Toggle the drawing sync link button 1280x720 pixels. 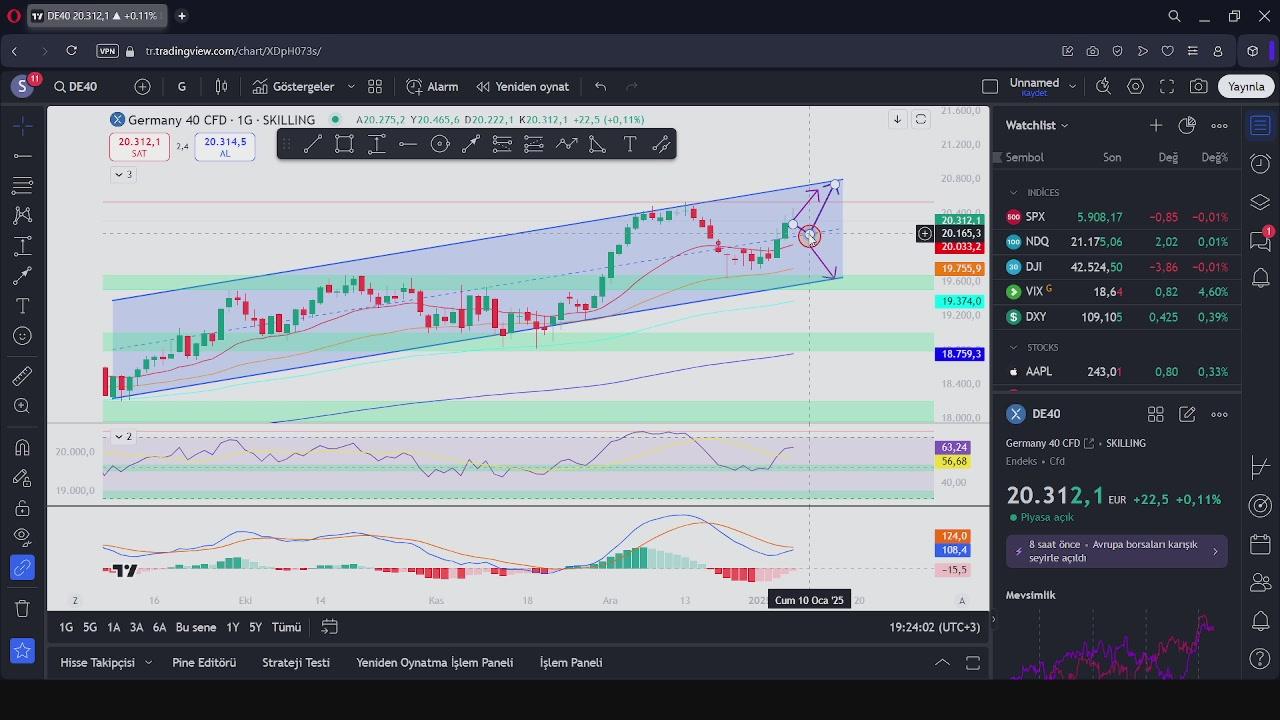(23, 568)
